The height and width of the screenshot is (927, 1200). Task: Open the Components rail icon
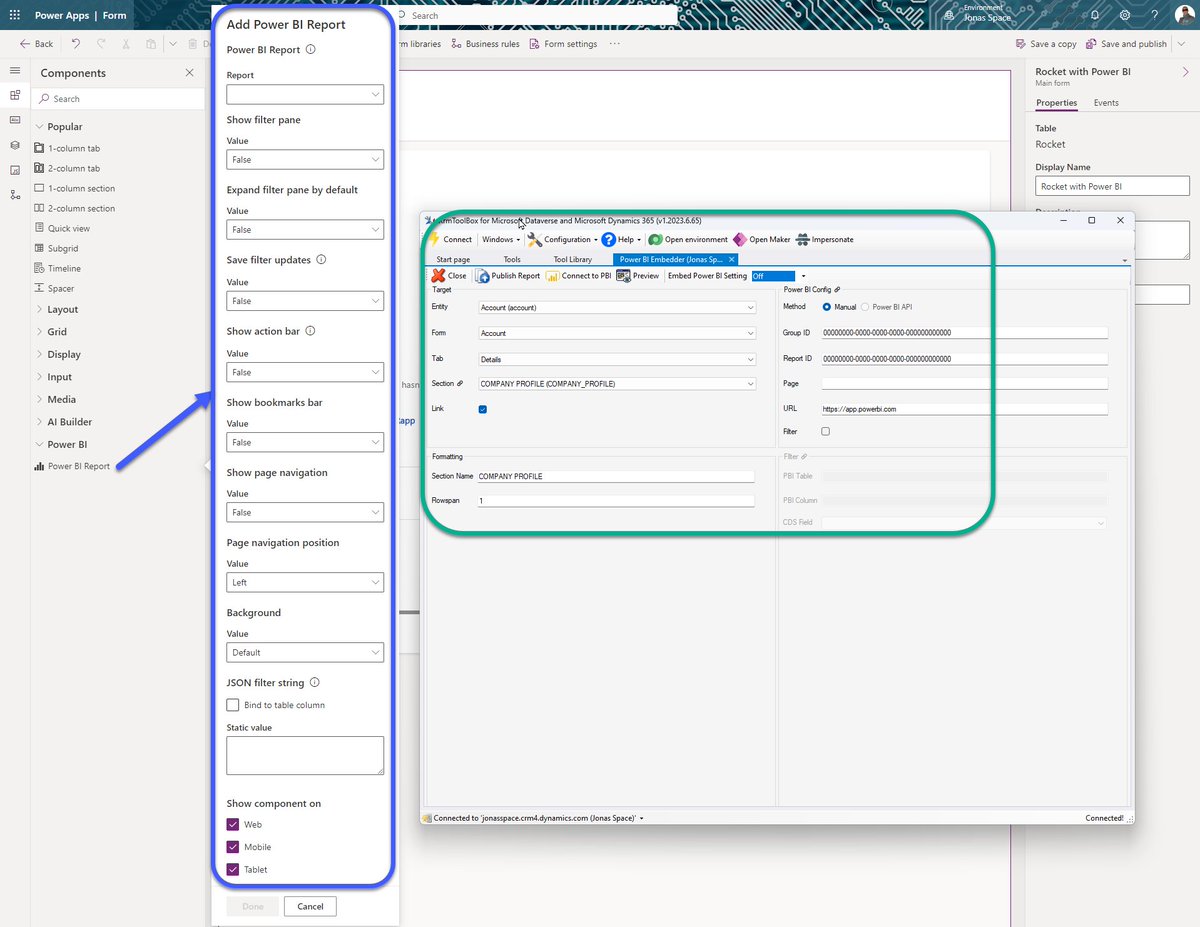[15, 95]
